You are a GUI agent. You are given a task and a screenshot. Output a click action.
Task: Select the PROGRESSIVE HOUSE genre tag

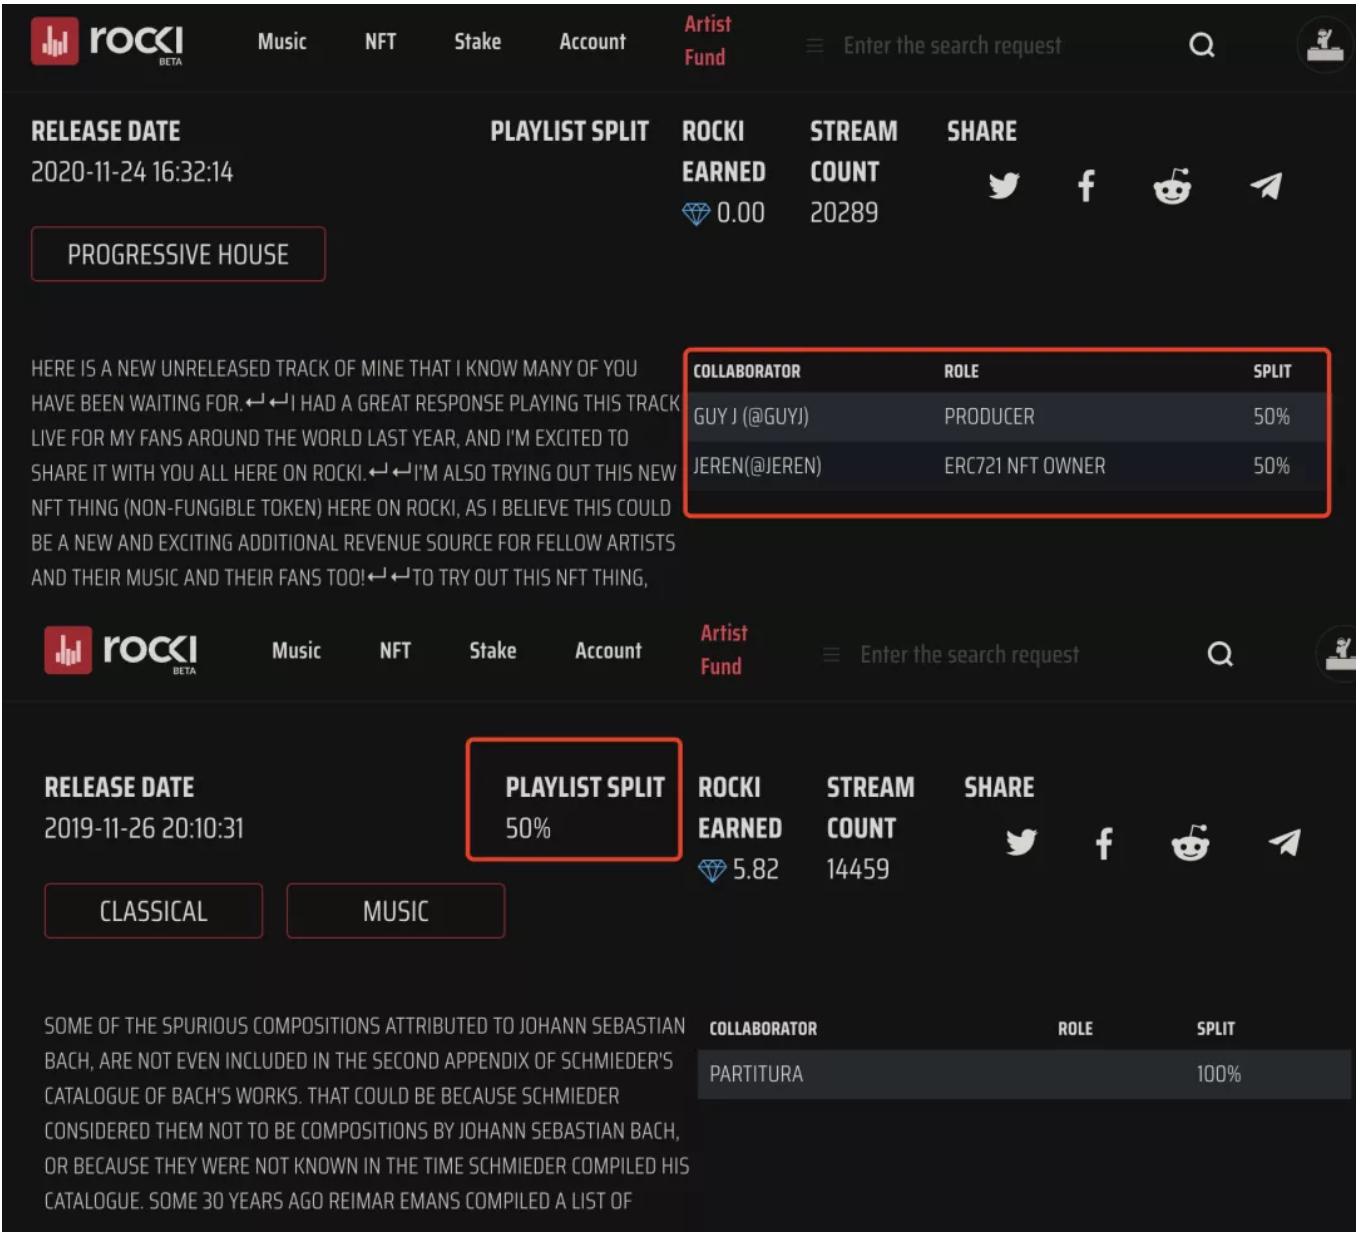(178, 255)
